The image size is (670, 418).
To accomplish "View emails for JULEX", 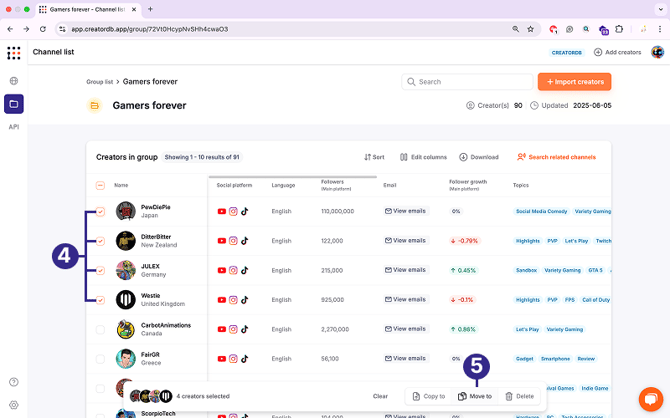I will (x=406, y=270).
